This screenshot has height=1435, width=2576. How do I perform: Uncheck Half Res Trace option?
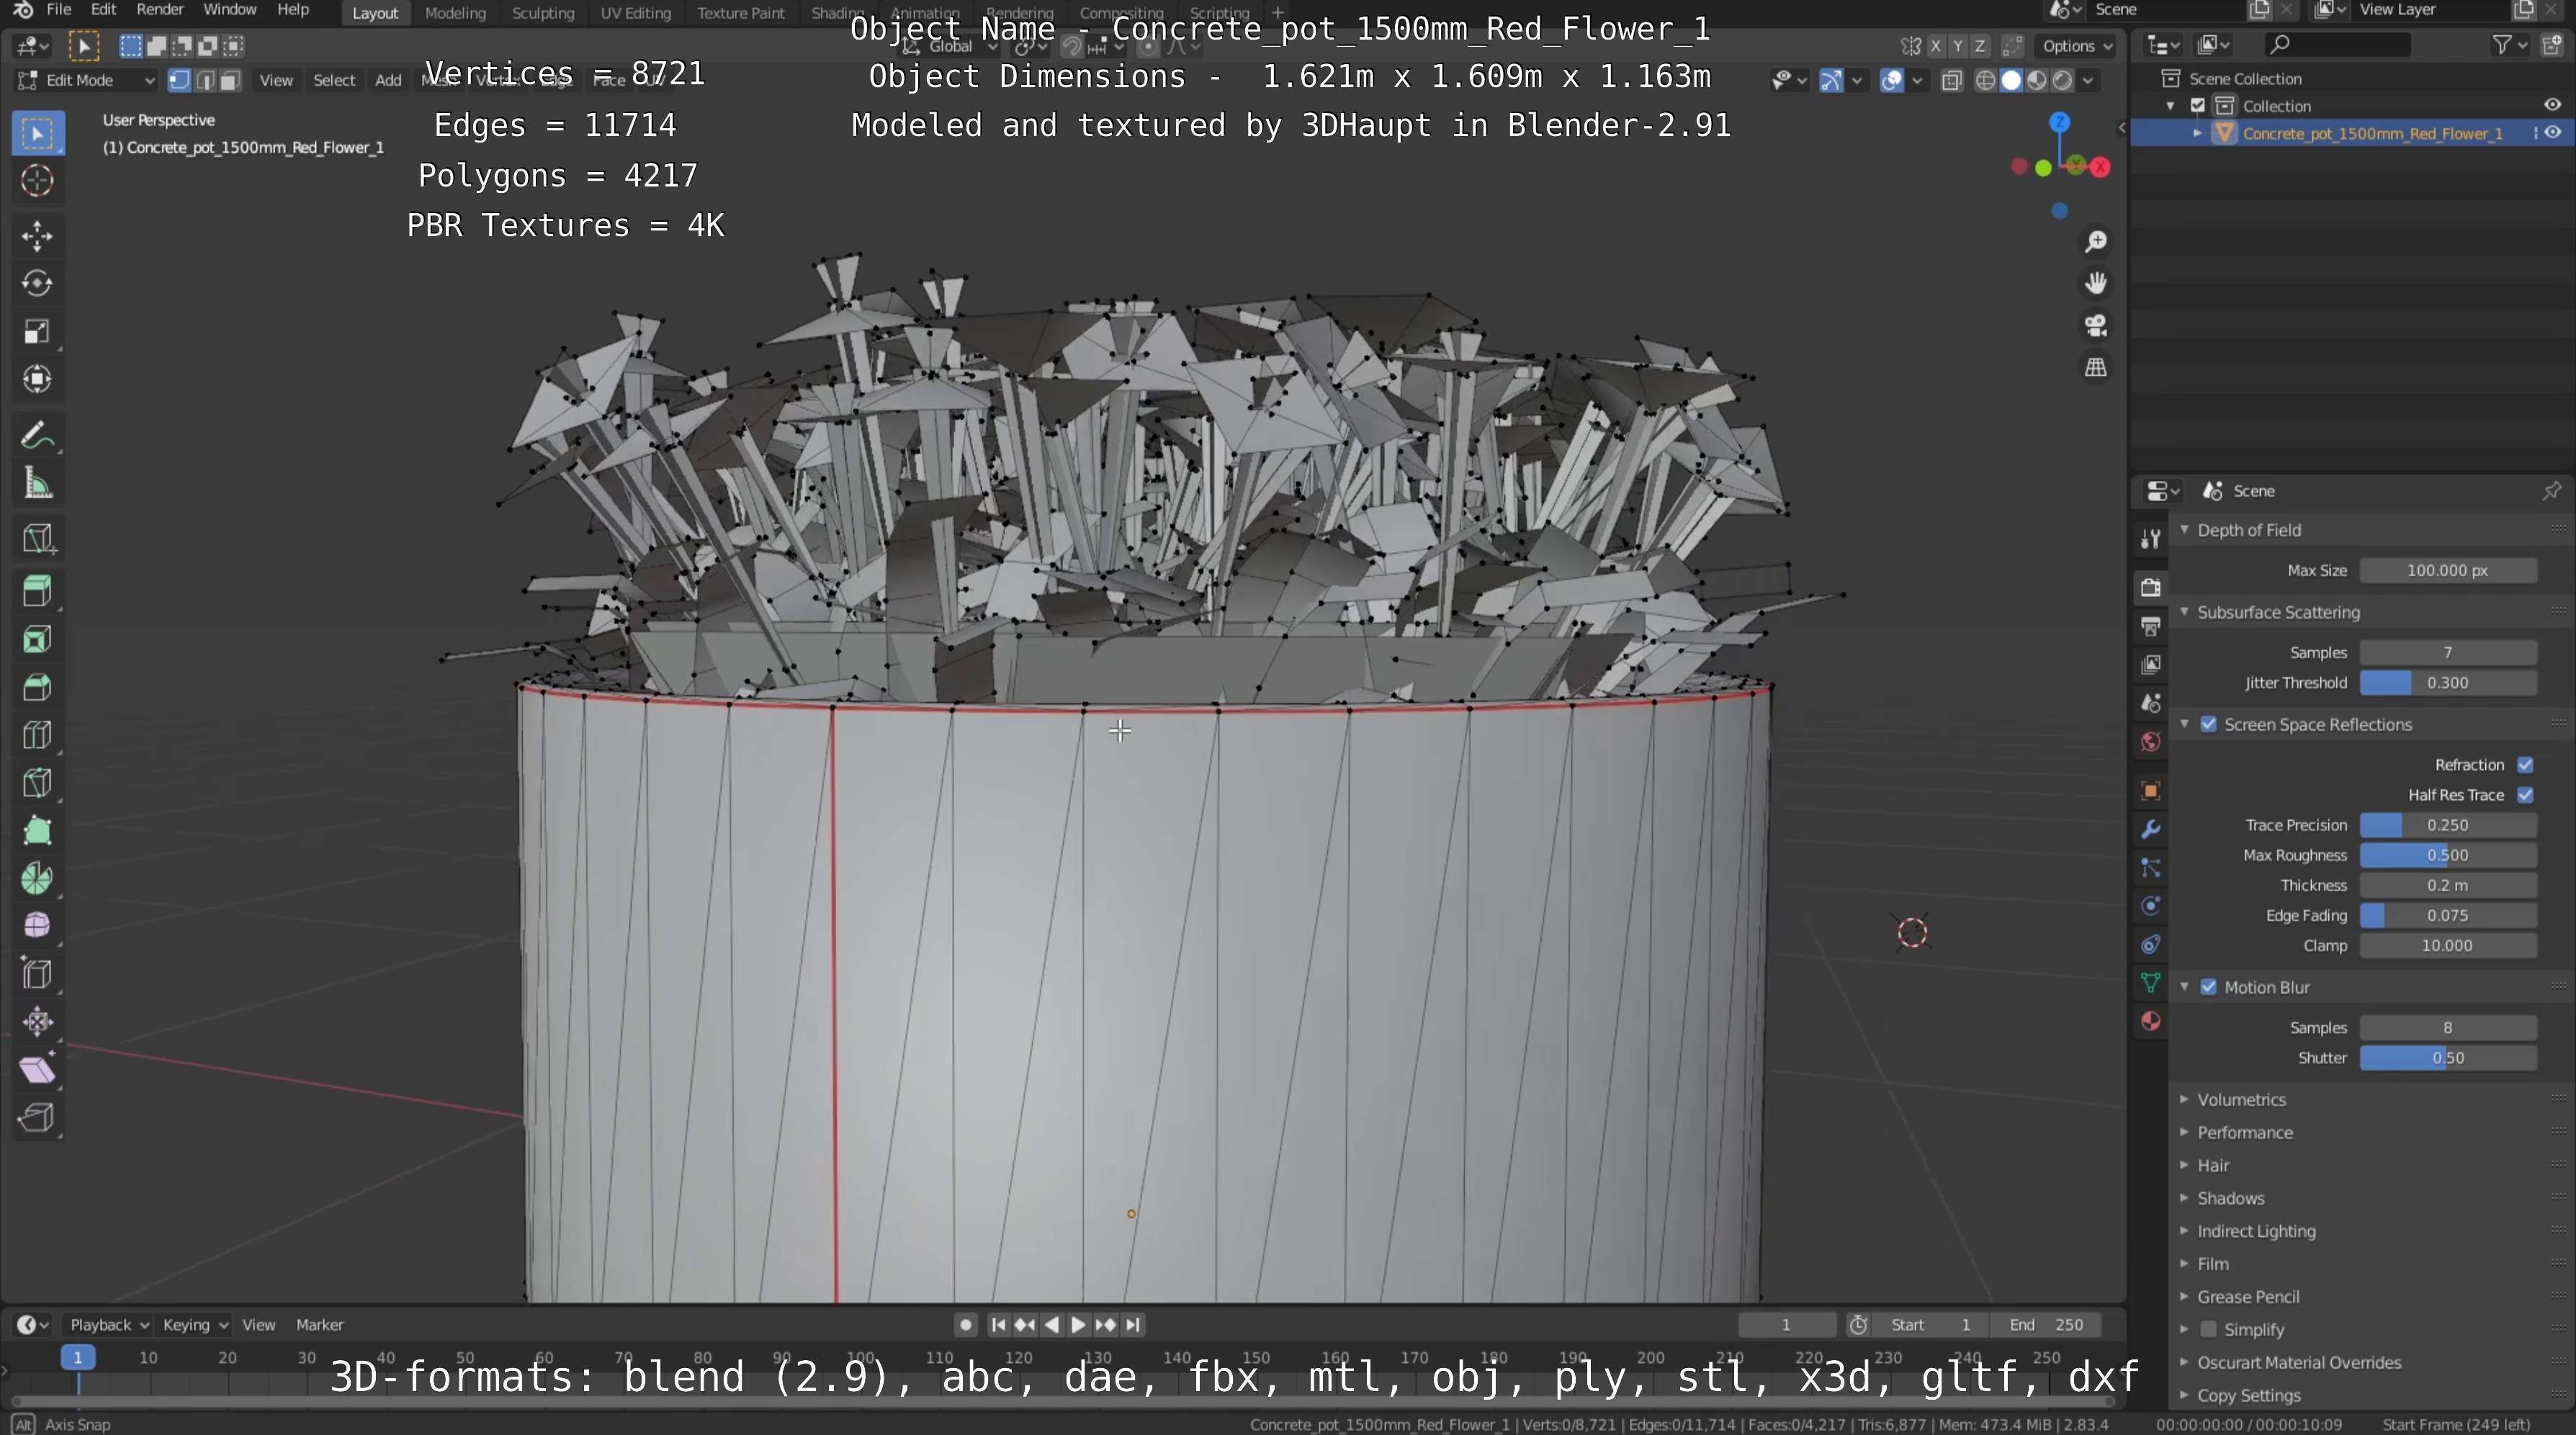(x=2525, y=795)
